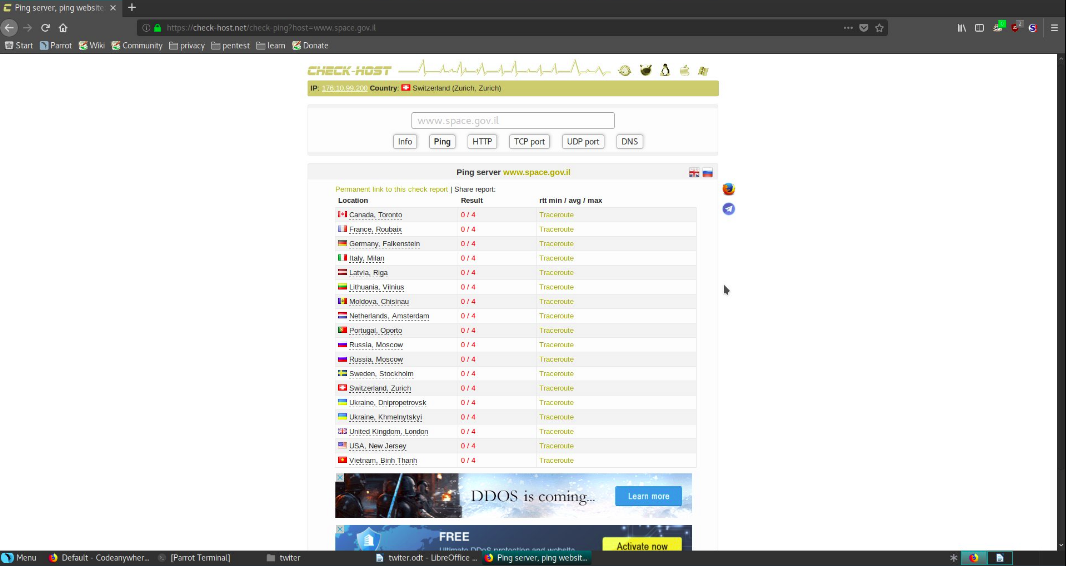The width and height of the screenshot is (1066, 566).
Task: Open the Firefox Library icon
Action: click(x=961, y=28)
